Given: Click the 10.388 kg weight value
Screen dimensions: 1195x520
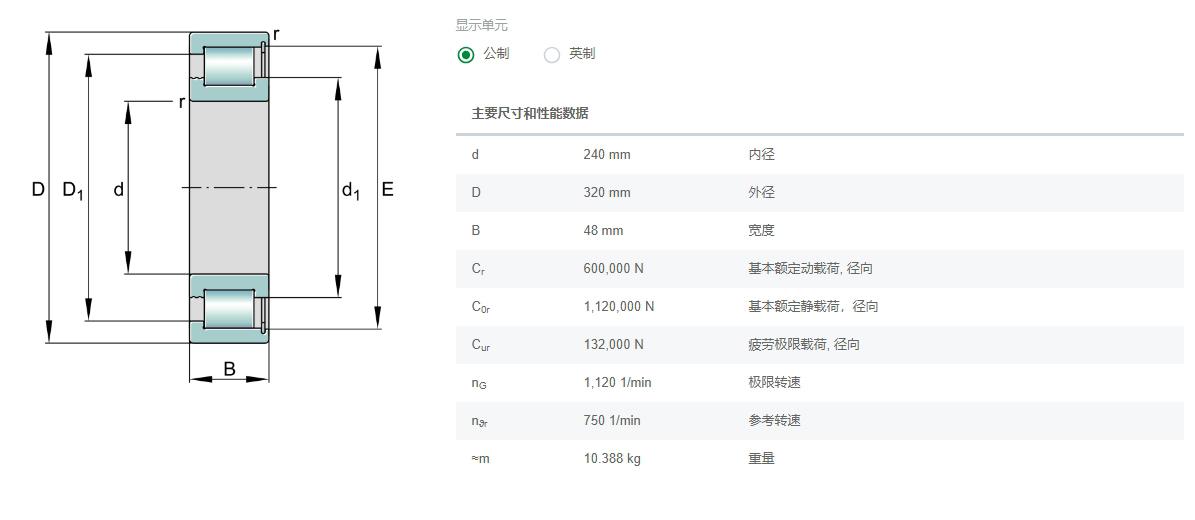Looking at the screenshot, I should pos(612,459).
